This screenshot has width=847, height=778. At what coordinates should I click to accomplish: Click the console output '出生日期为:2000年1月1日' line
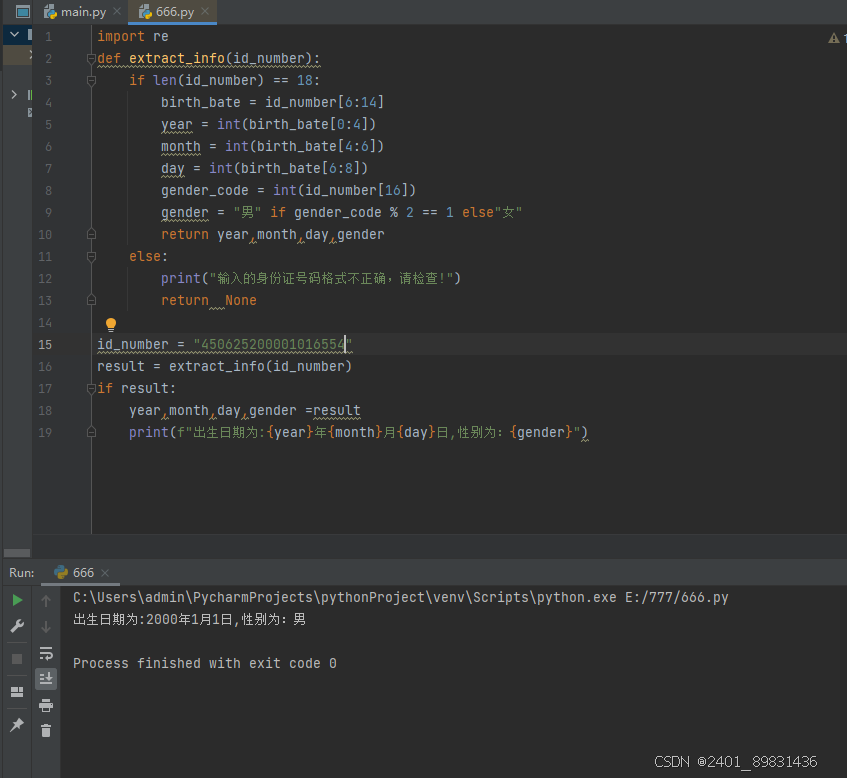tap(190, 620)
